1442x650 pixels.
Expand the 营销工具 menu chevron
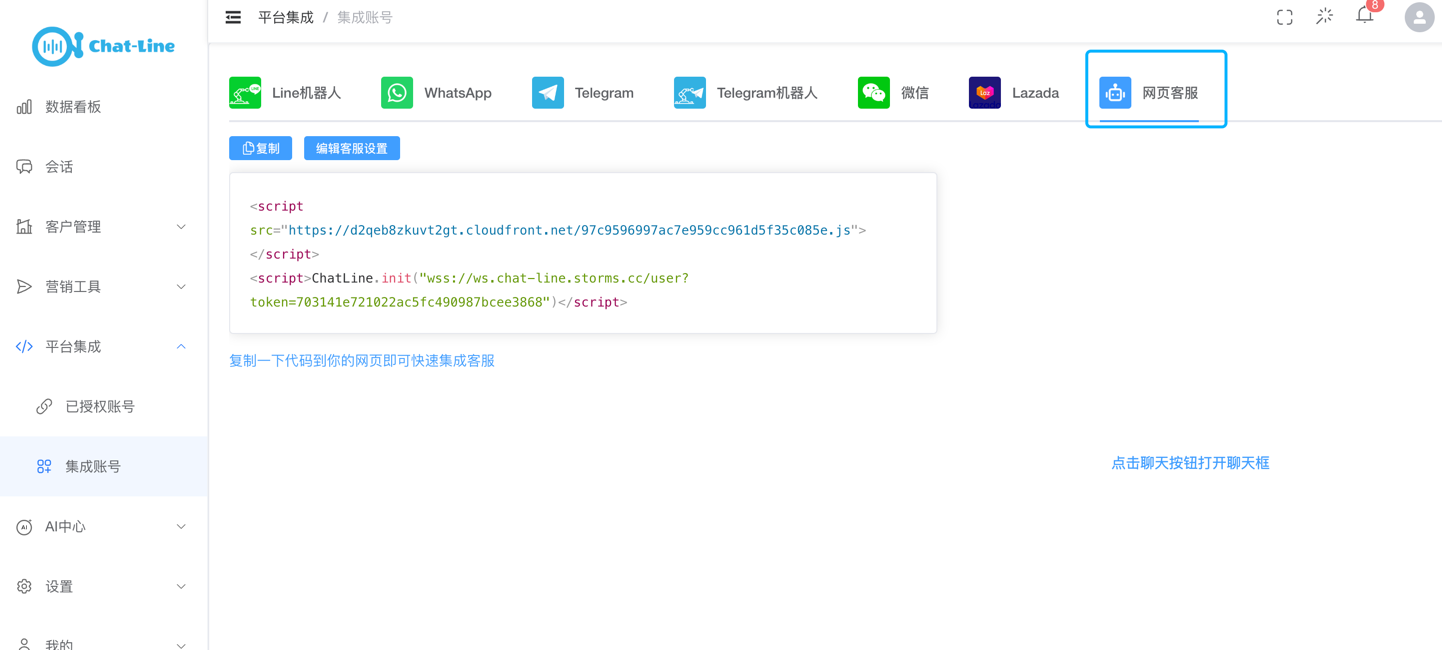(181, 287)
